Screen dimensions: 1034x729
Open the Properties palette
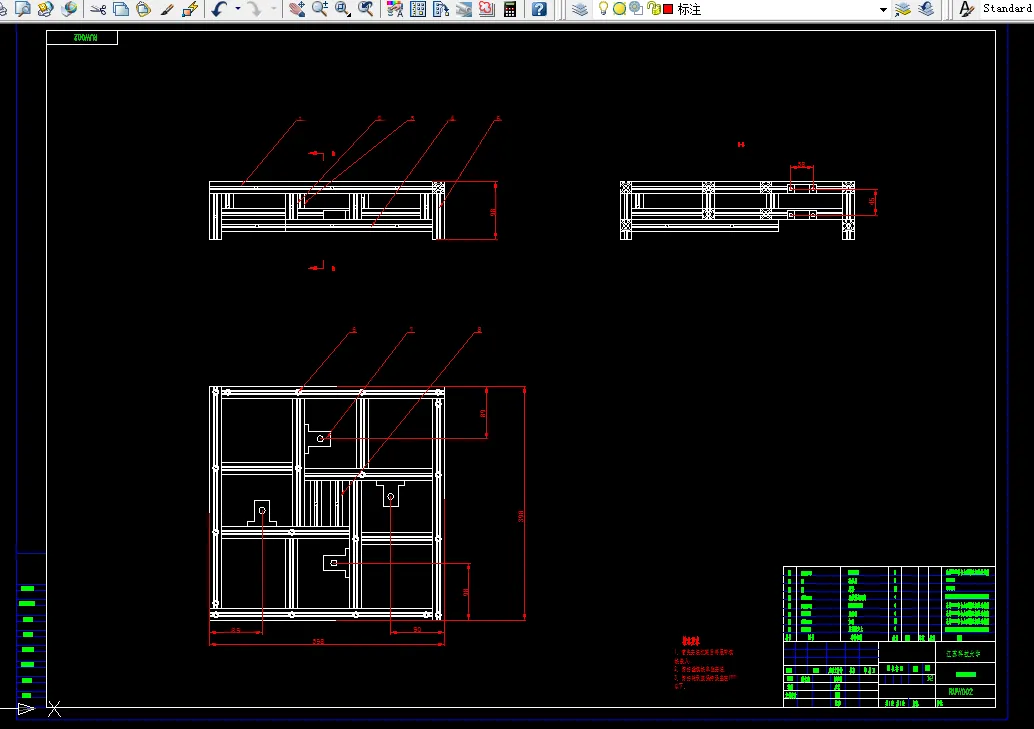[x=395, y=9]
